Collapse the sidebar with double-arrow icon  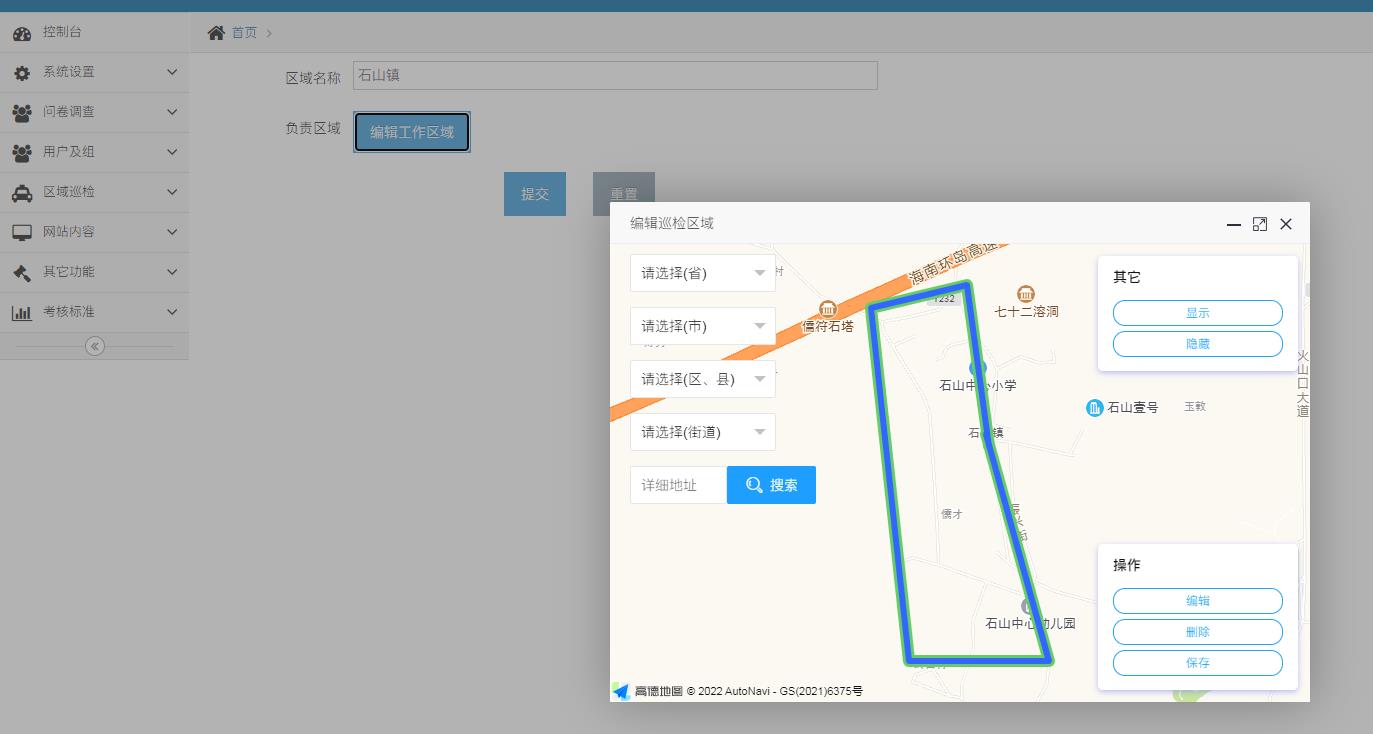click(95, 346)
